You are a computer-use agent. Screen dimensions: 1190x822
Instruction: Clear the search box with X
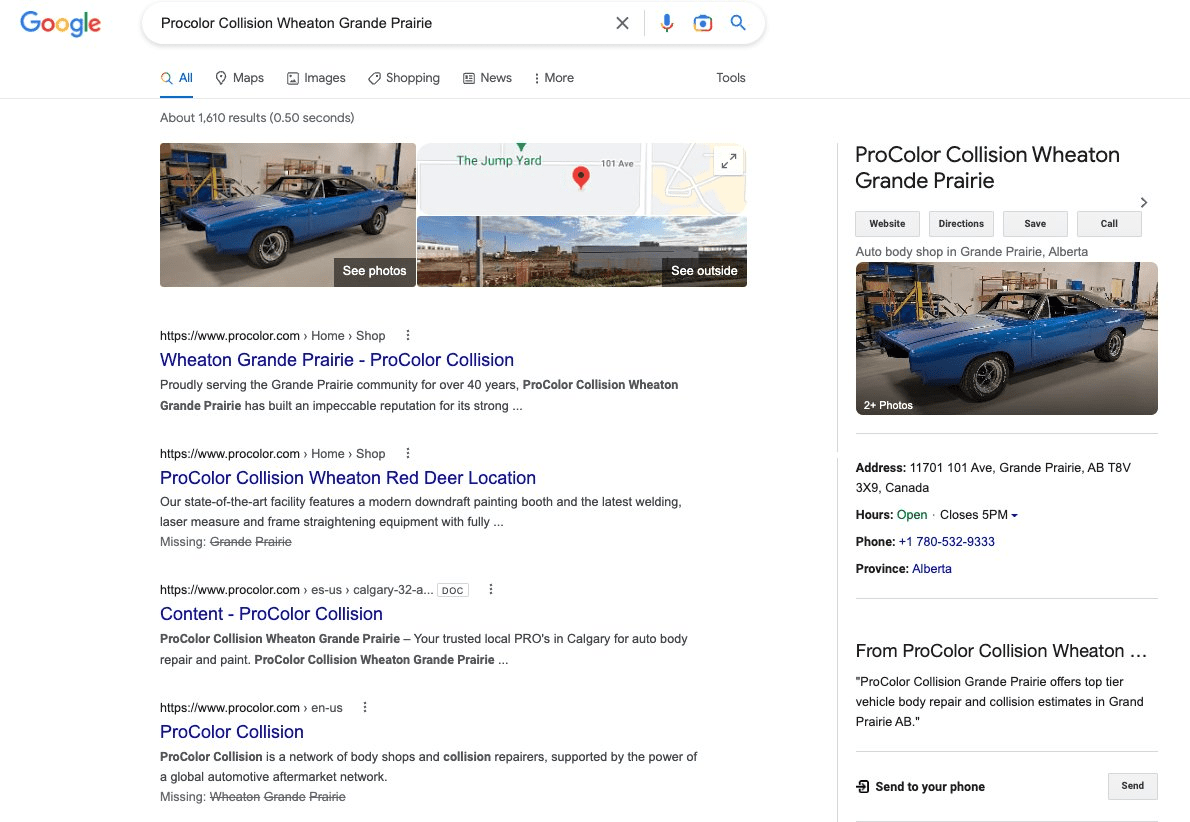[622, 23]
